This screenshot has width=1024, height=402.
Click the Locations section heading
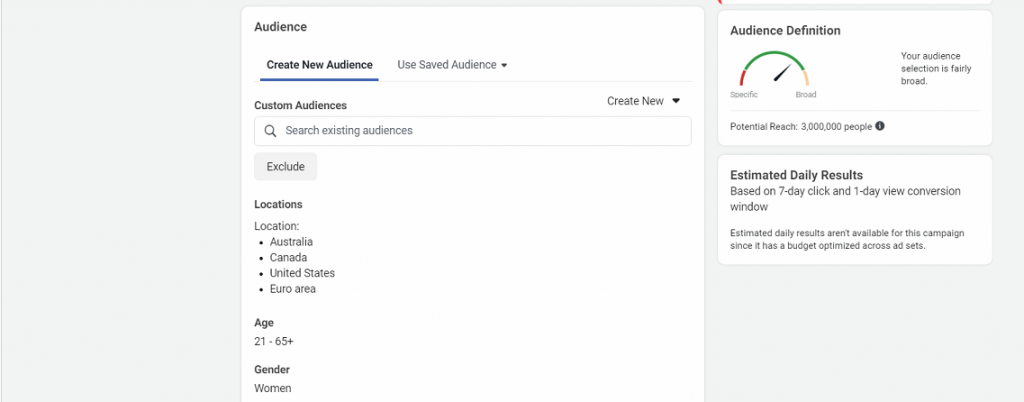tap(278, 204)
